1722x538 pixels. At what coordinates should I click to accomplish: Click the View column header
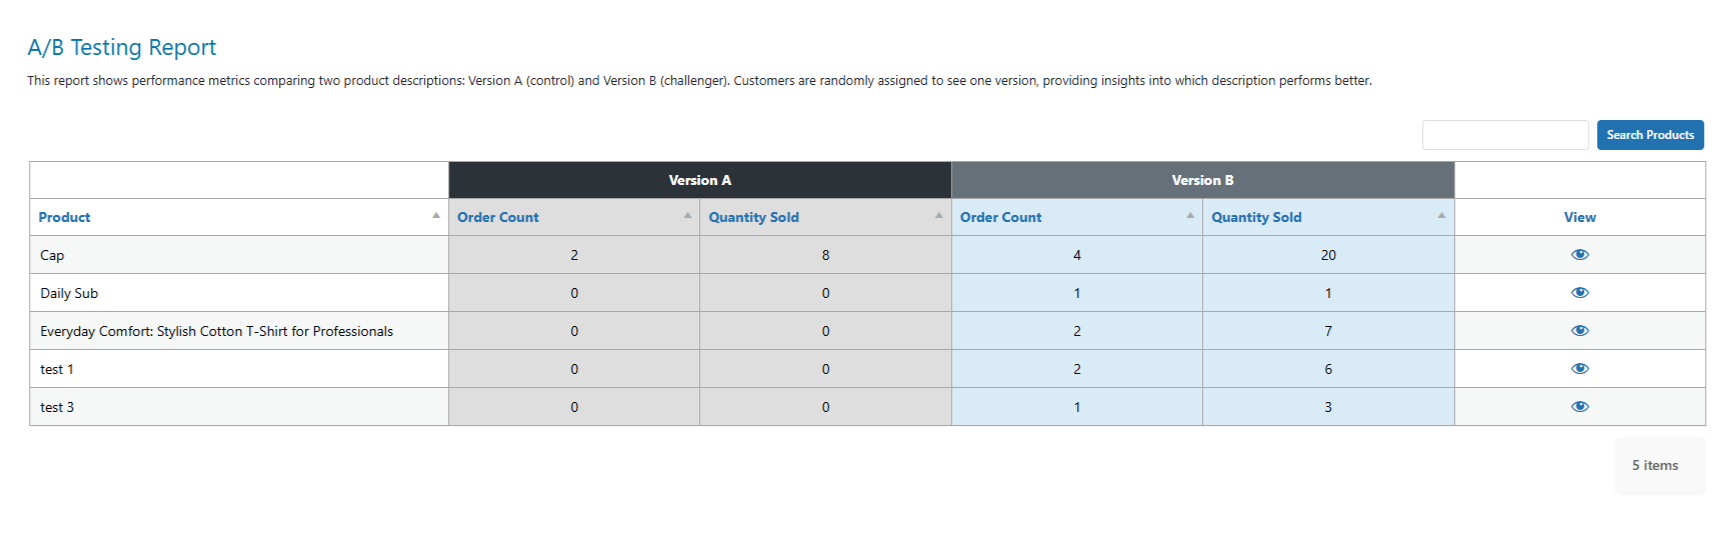pos(1580,217)
